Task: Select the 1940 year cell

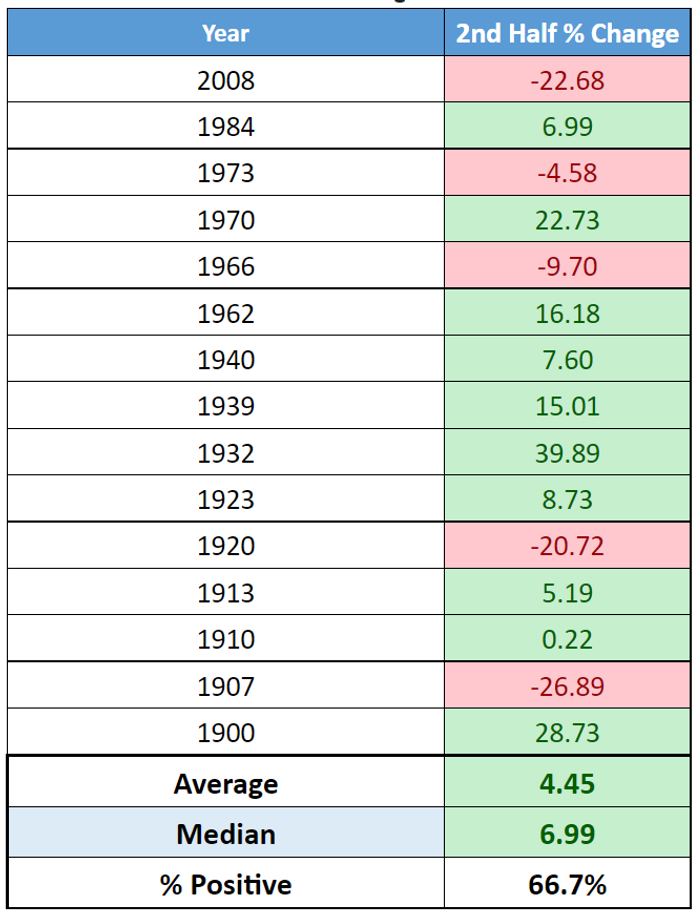Action: [x=226, y=360]
